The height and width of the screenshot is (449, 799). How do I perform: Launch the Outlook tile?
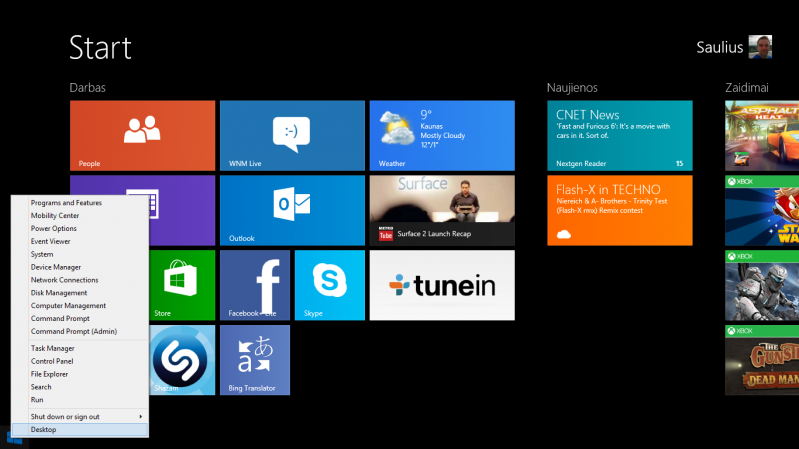pyautogui.click(x=291, y=210)
